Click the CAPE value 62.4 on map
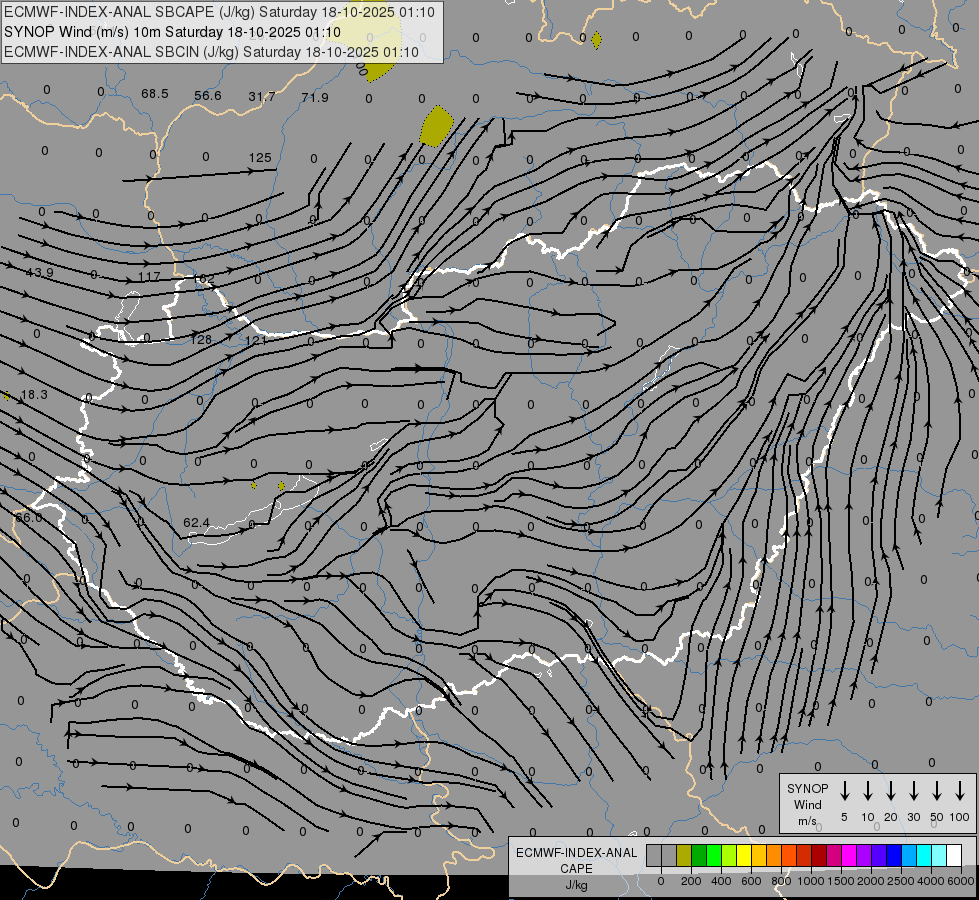This screenshot has width=979, height=900. (x=197, y=522)
